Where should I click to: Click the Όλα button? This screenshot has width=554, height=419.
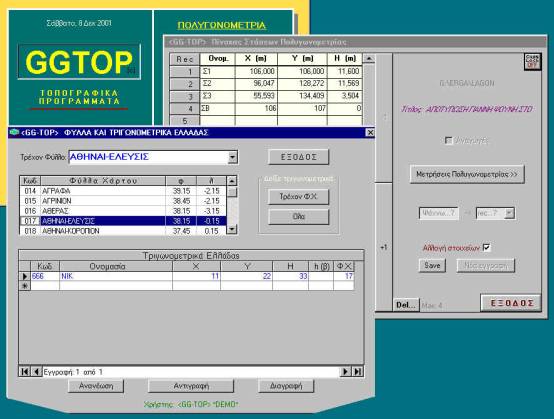click(x=299, y=217)
